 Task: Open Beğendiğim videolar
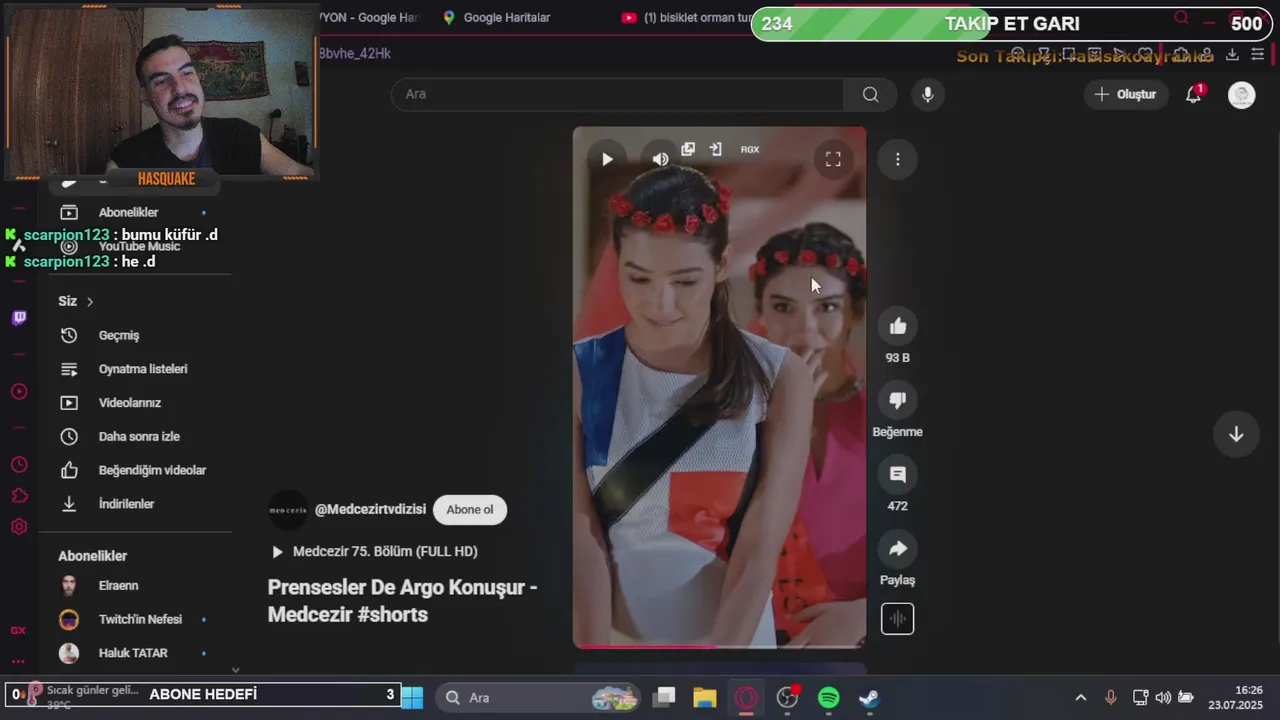pyautogui.click(x=152, y=470)
